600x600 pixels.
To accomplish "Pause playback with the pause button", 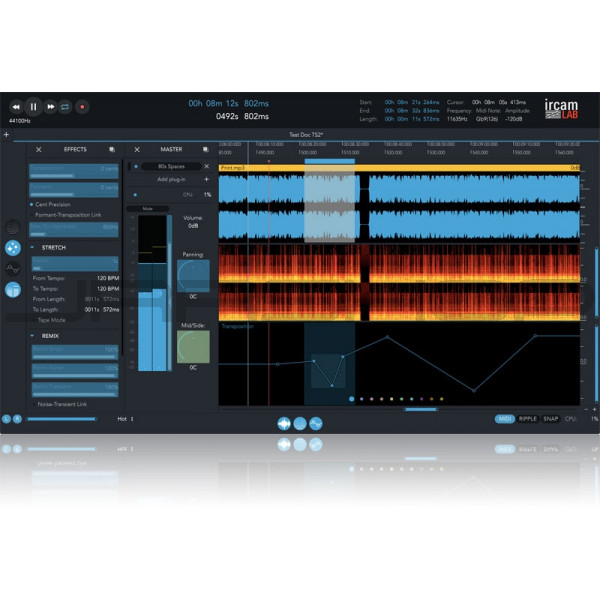I will point(33,106).
